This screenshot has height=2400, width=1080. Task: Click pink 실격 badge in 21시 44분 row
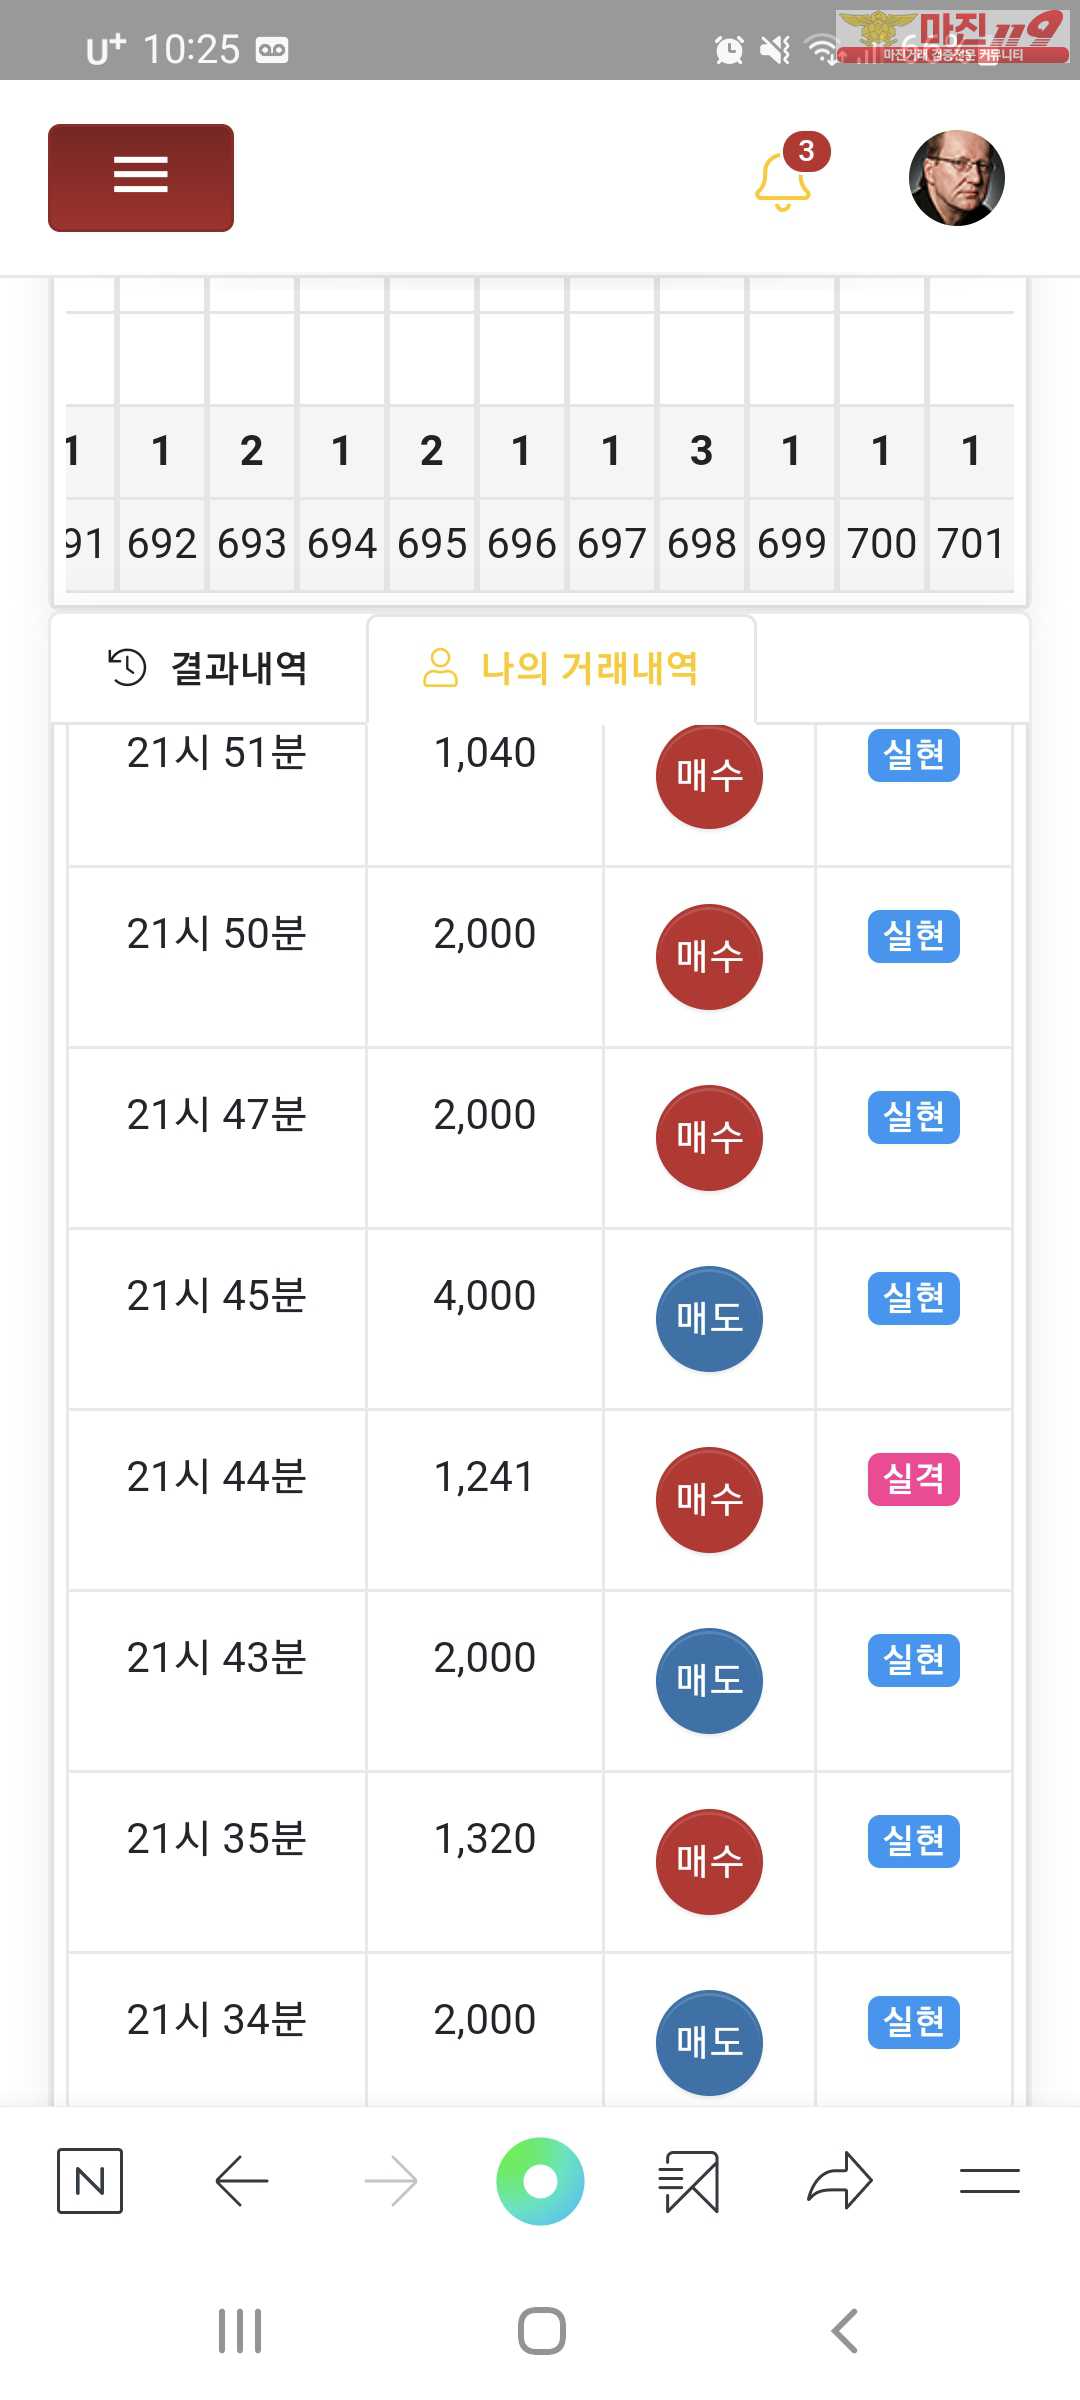(914, 1479)
